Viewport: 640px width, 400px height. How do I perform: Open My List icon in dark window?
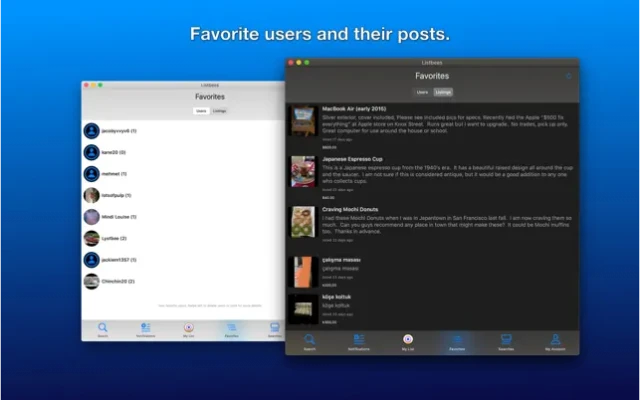click(407, 341)
